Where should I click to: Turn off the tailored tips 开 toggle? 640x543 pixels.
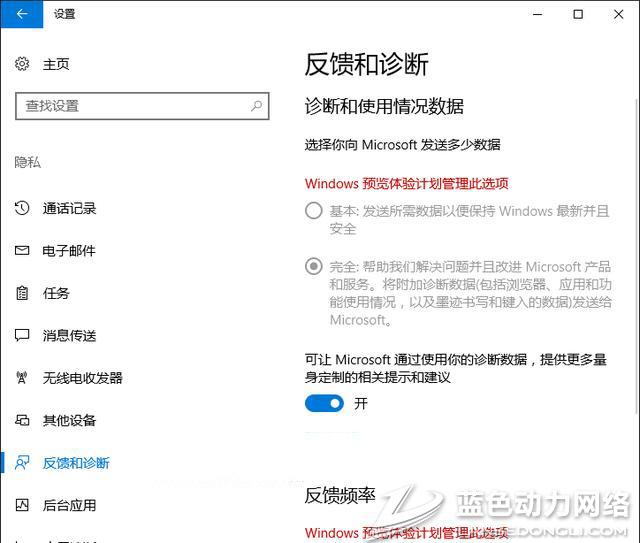coord(324,403)
